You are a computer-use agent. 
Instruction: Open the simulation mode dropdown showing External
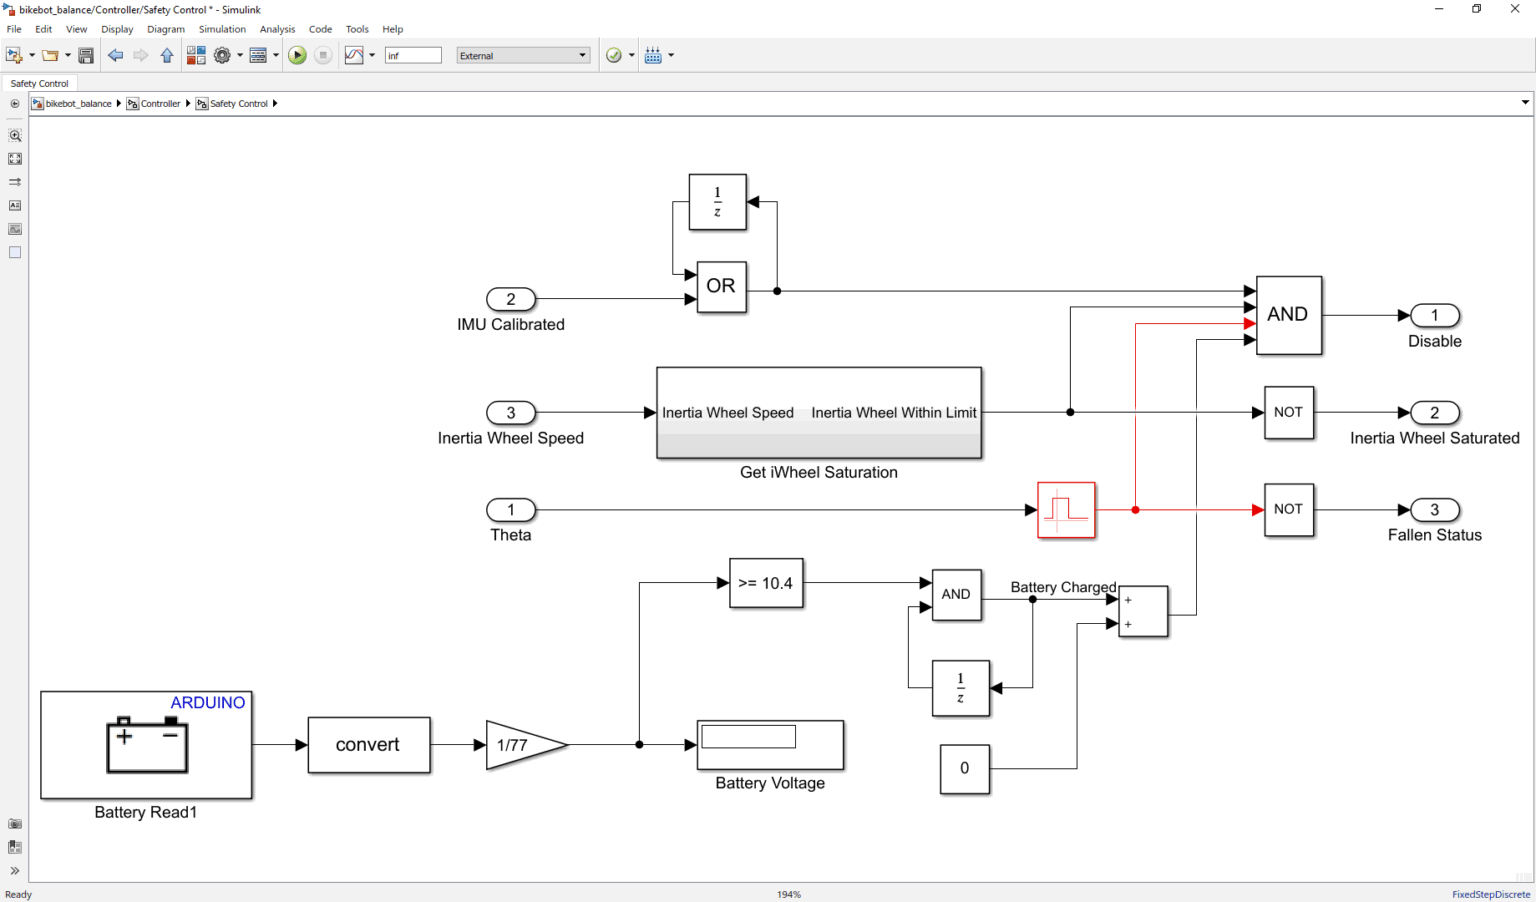pos(523,56)
